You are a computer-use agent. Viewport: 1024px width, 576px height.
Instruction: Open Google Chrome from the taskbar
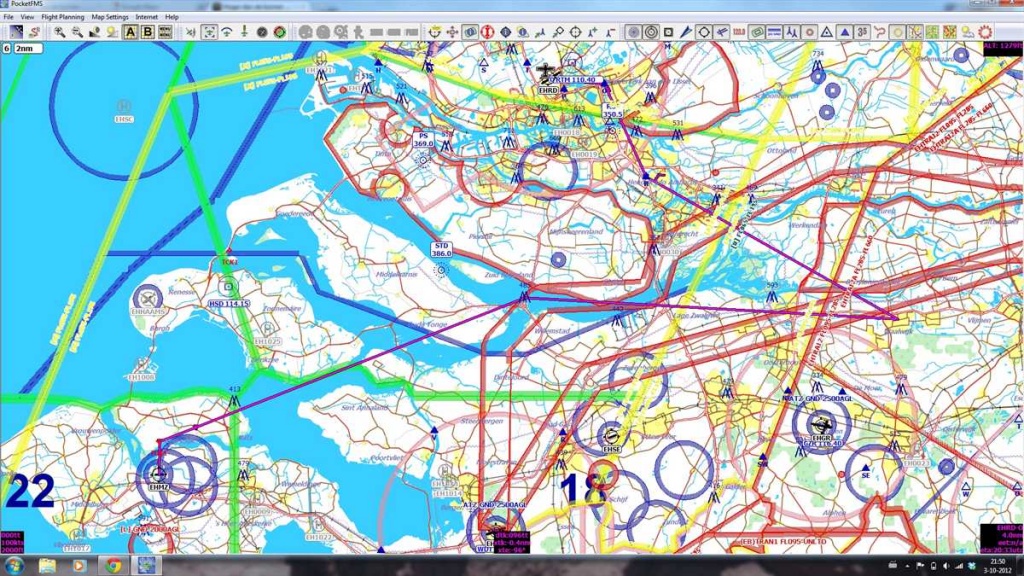[x=113, y=565]
